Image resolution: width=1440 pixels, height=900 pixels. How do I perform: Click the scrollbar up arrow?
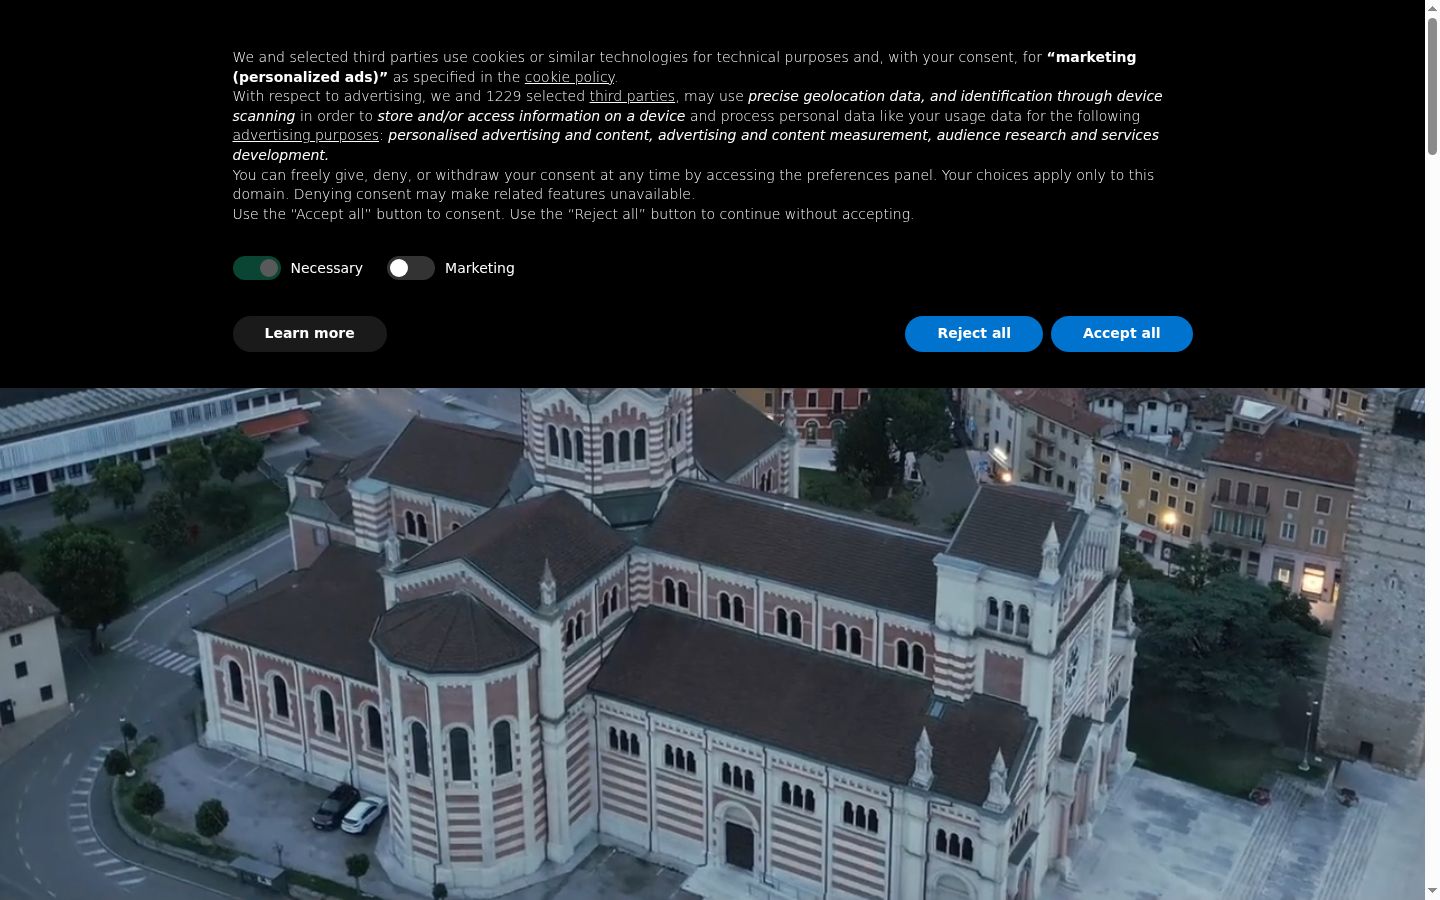click(1432, 7)
